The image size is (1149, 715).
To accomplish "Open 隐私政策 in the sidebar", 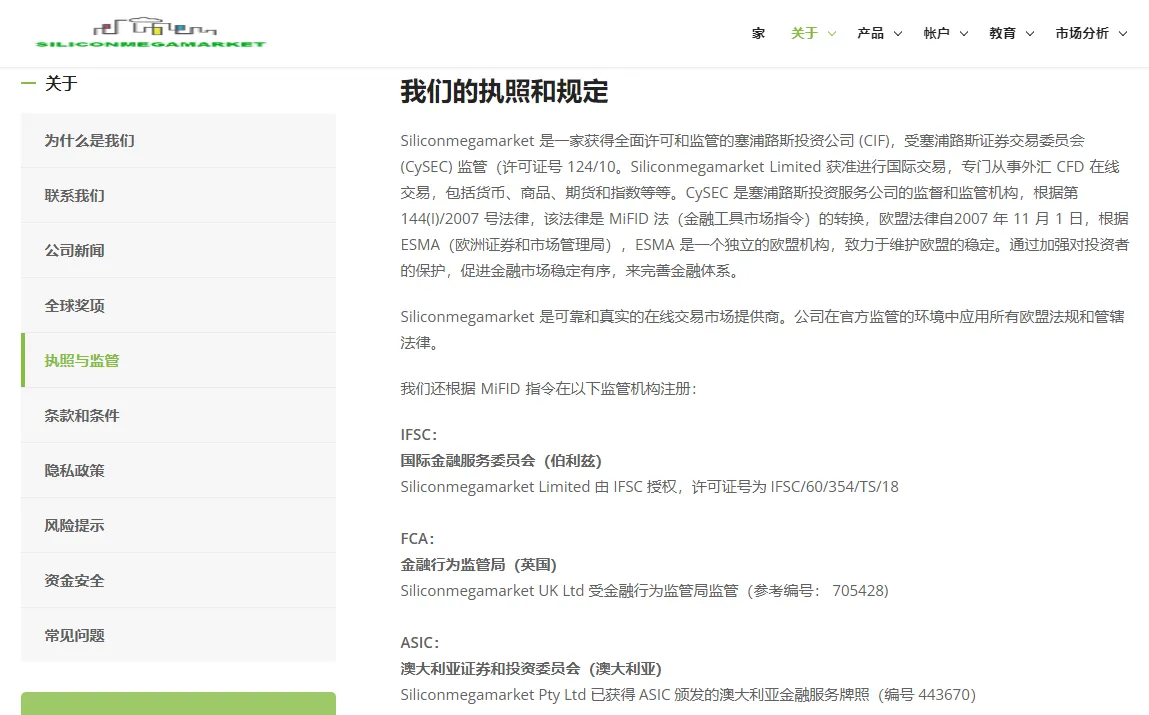I will 178,470.
